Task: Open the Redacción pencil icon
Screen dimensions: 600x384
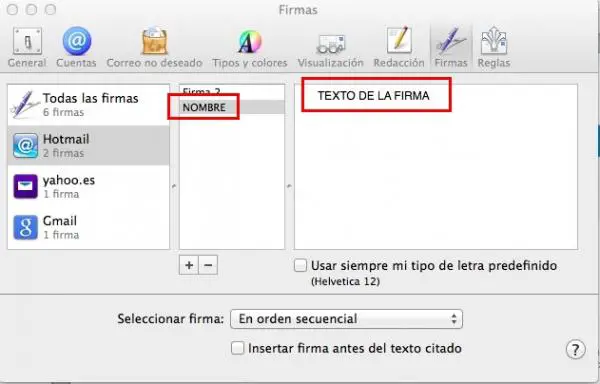Action: [x=399, y=41]
